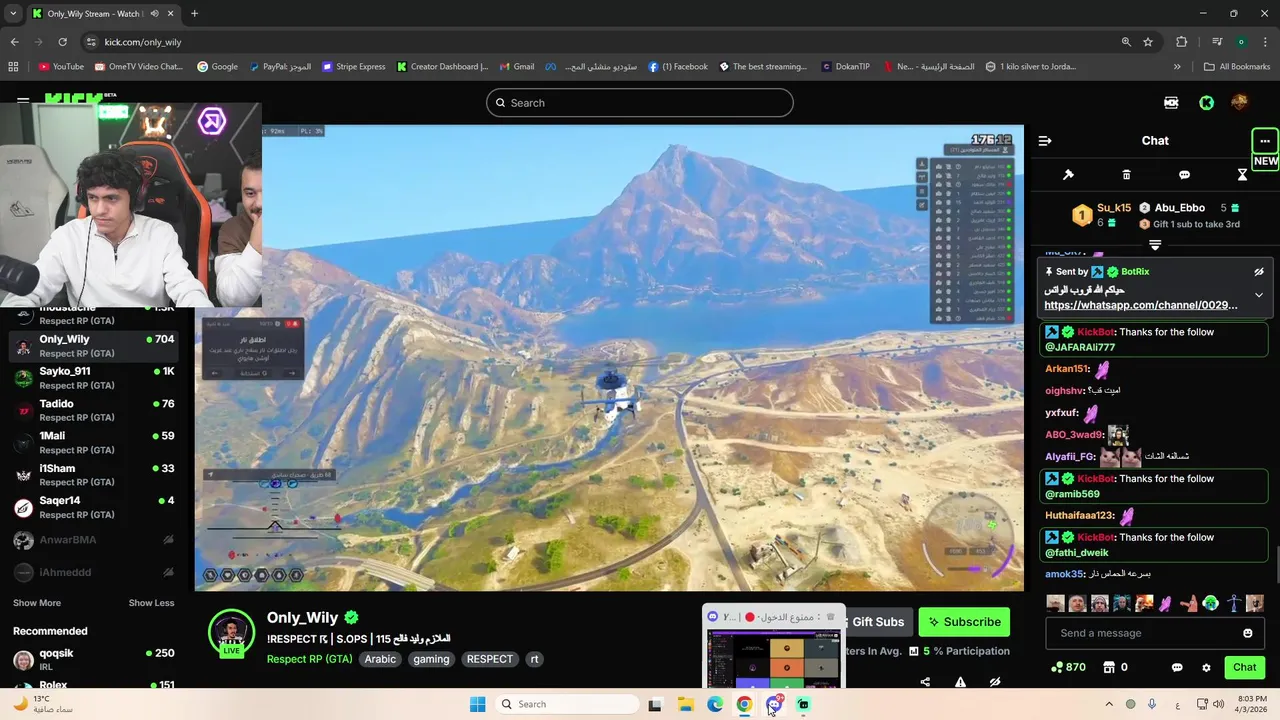This screenshot has width=1280, height=720.
Task: Click the Send a message field
Action: pos(1154,633)
